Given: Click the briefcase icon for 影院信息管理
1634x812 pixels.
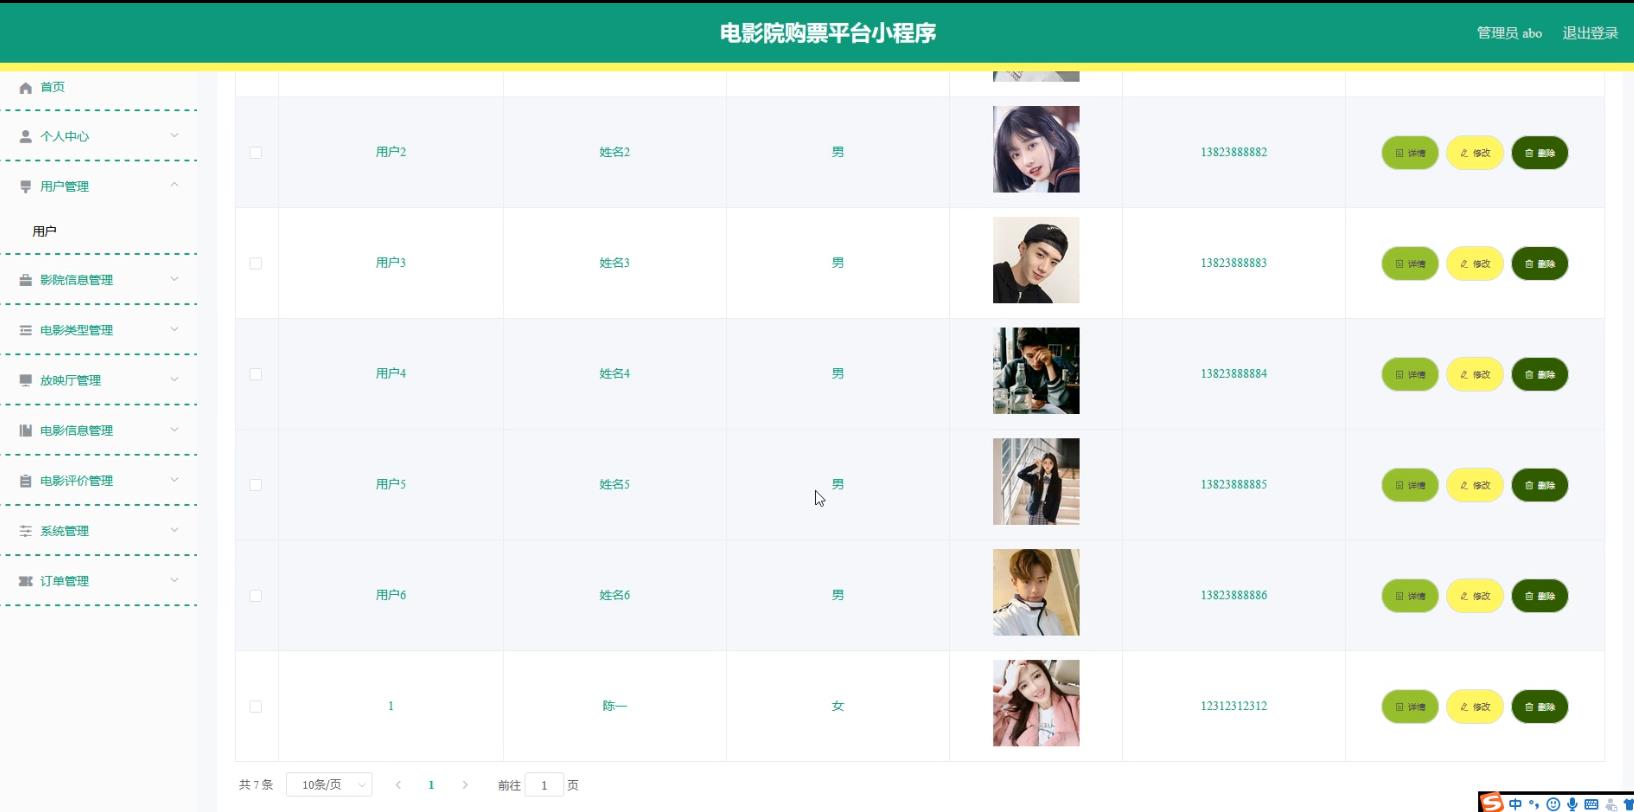Looking at the screenshot, I should coord(26,281).
